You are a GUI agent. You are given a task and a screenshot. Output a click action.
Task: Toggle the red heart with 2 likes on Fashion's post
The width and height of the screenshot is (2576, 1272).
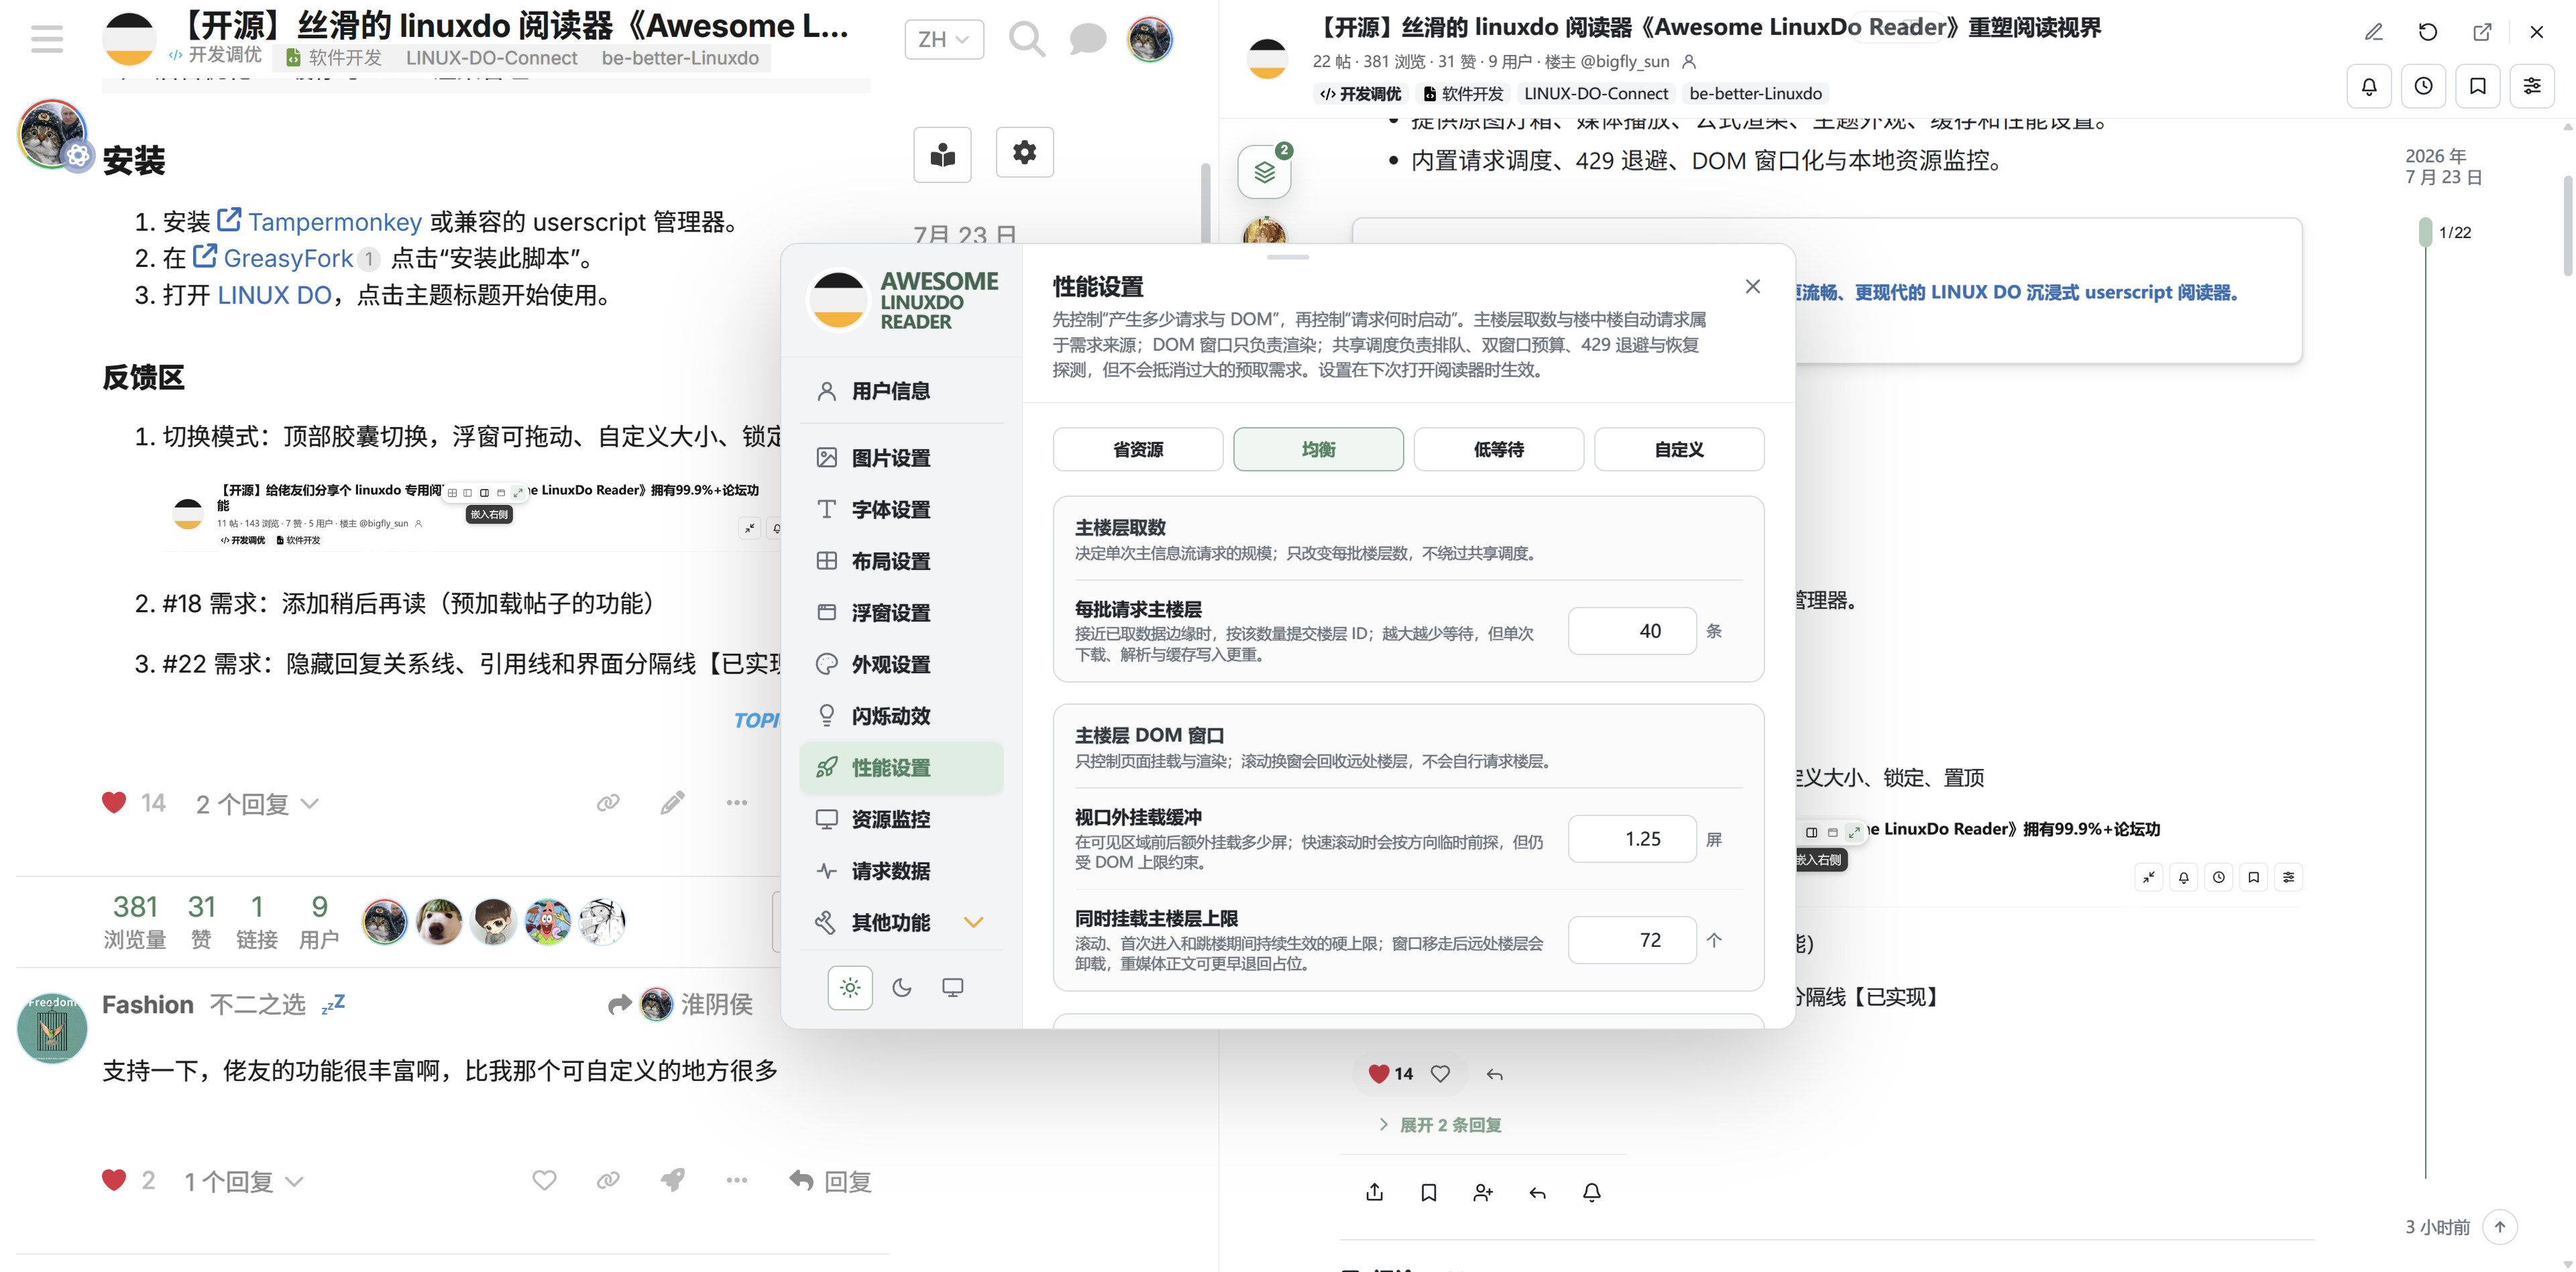(114, 1180)
